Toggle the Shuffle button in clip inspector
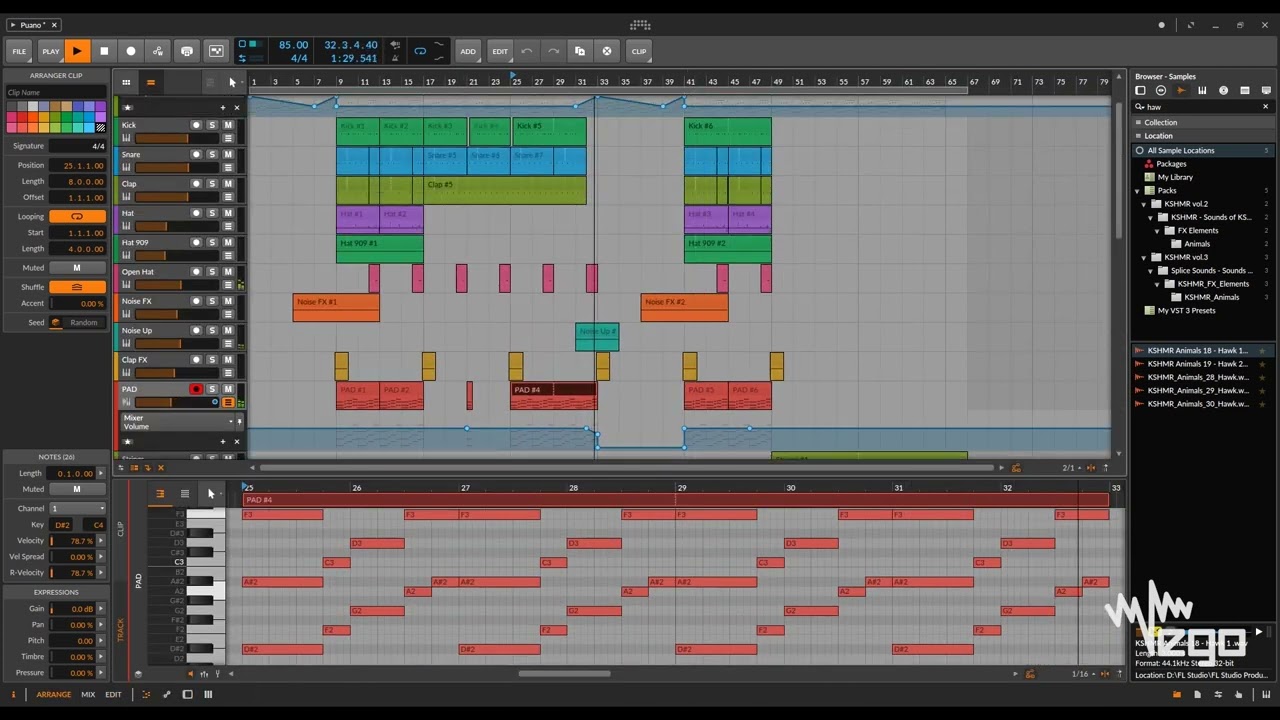This screenshot has width=1280, height=720. [76, 287]
